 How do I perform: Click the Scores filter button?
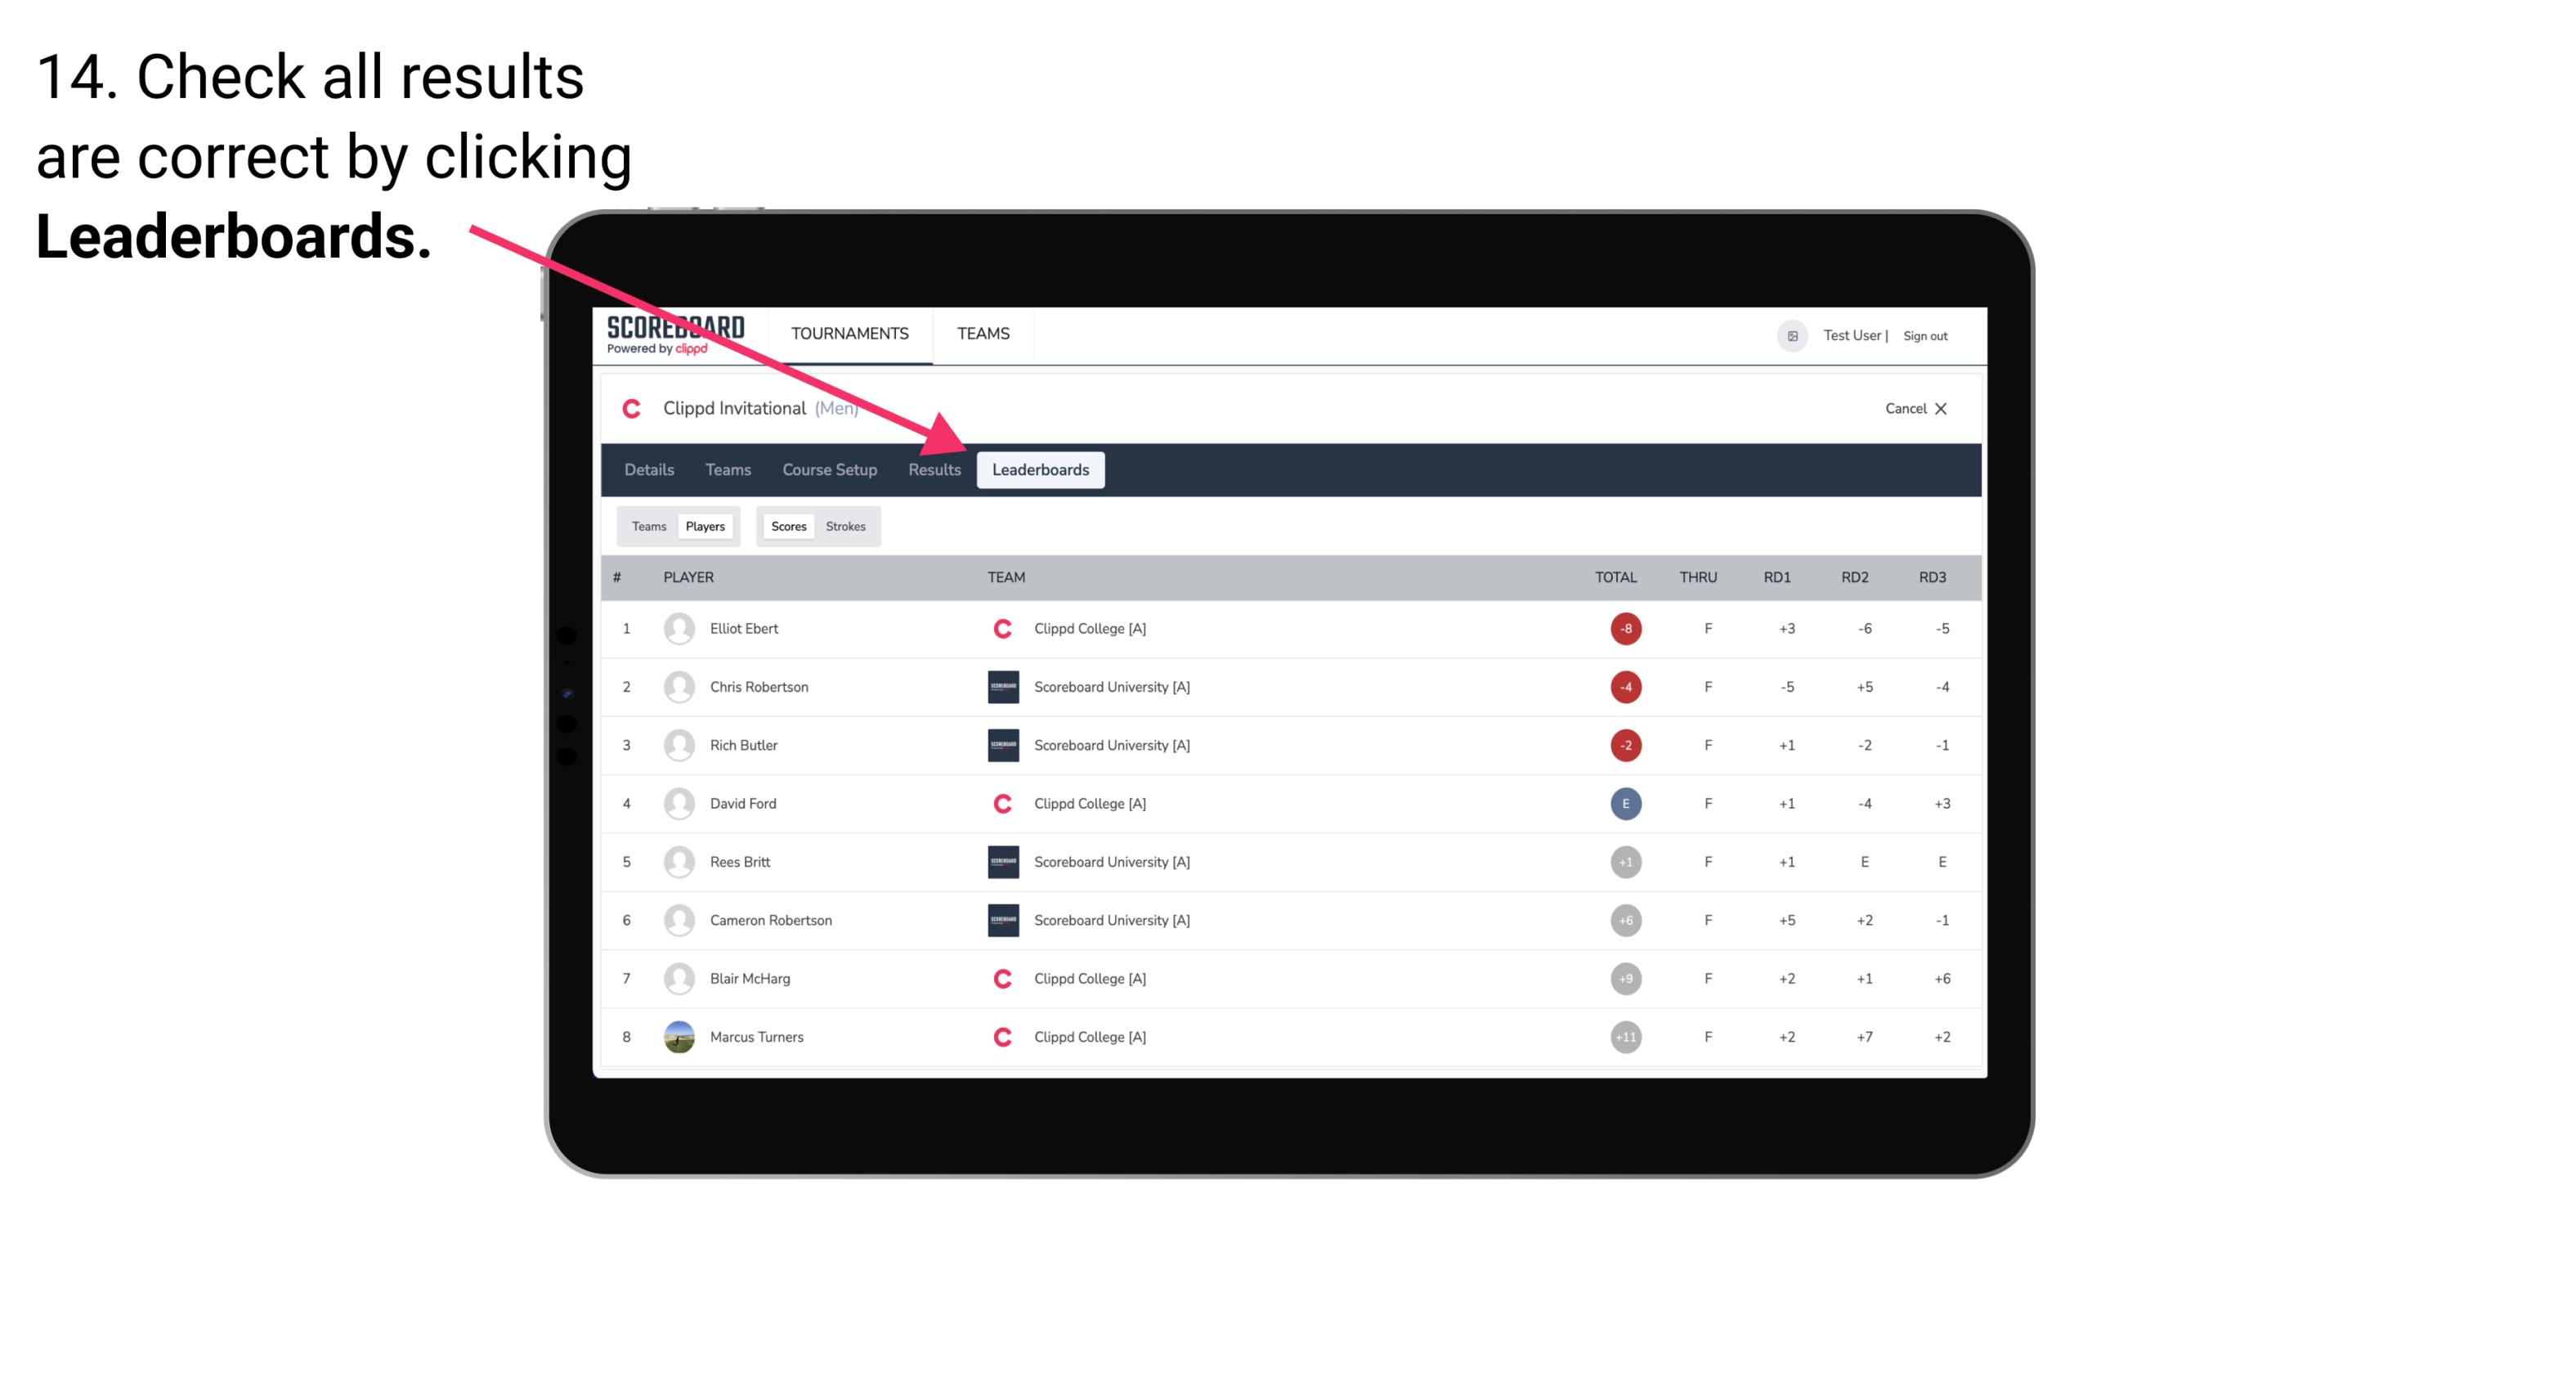pyautogui.click(x=786, y=526)
